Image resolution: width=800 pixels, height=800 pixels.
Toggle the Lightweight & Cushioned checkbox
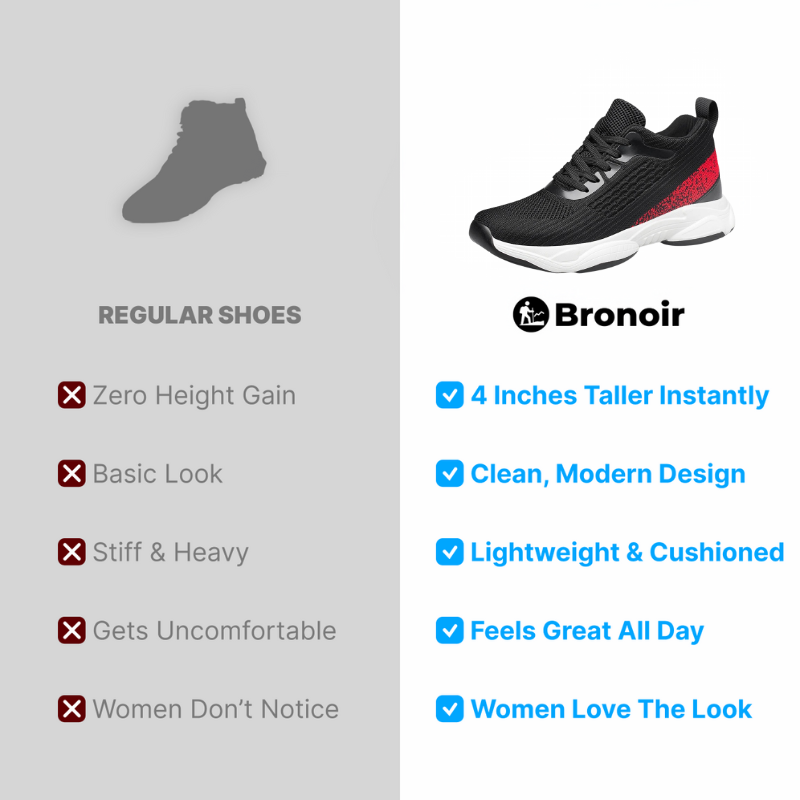click(449, 552)
